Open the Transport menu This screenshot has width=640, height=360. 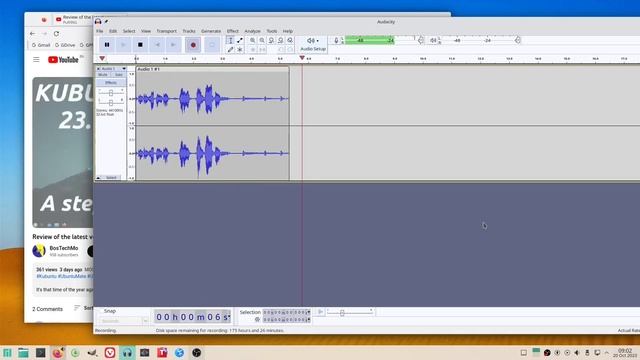[167, 31]
